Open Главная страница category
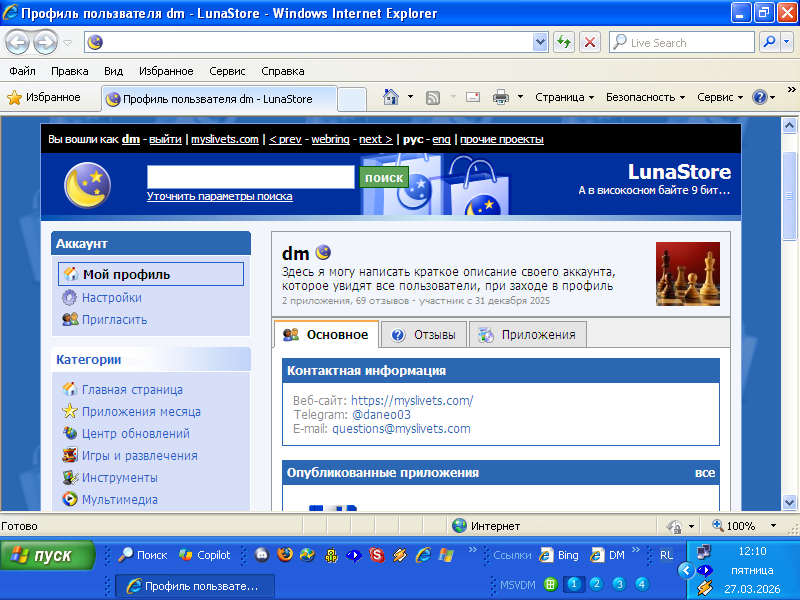 [x=122, y=389]
